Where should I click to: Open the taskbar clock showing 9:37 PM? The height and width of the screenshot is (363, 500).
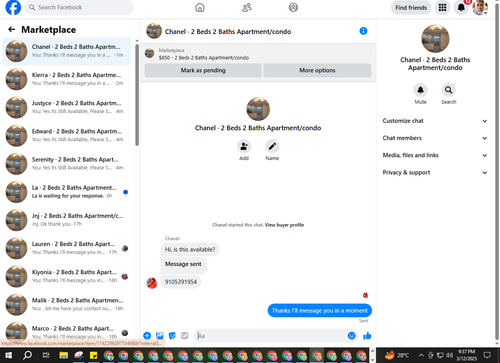coord(466,355)
